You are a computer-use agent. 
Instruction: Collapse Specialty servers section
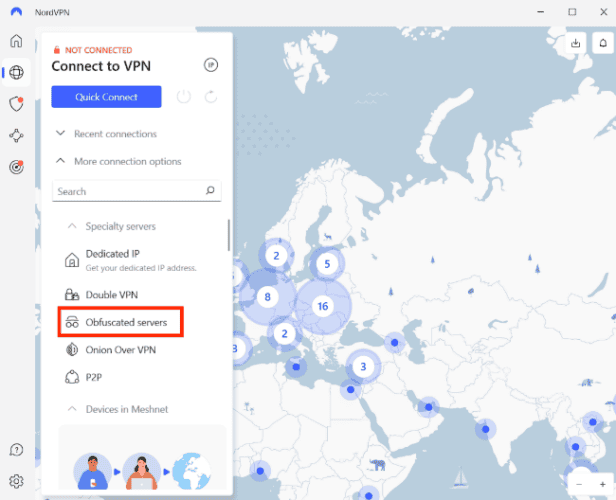pyautogui.click(x=112, y=226)
